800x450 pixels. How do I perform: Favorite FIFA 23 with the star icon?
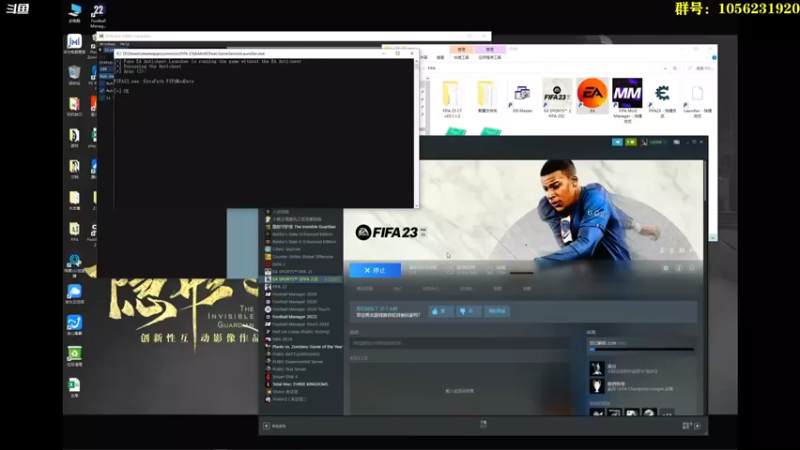pos(692,268)
